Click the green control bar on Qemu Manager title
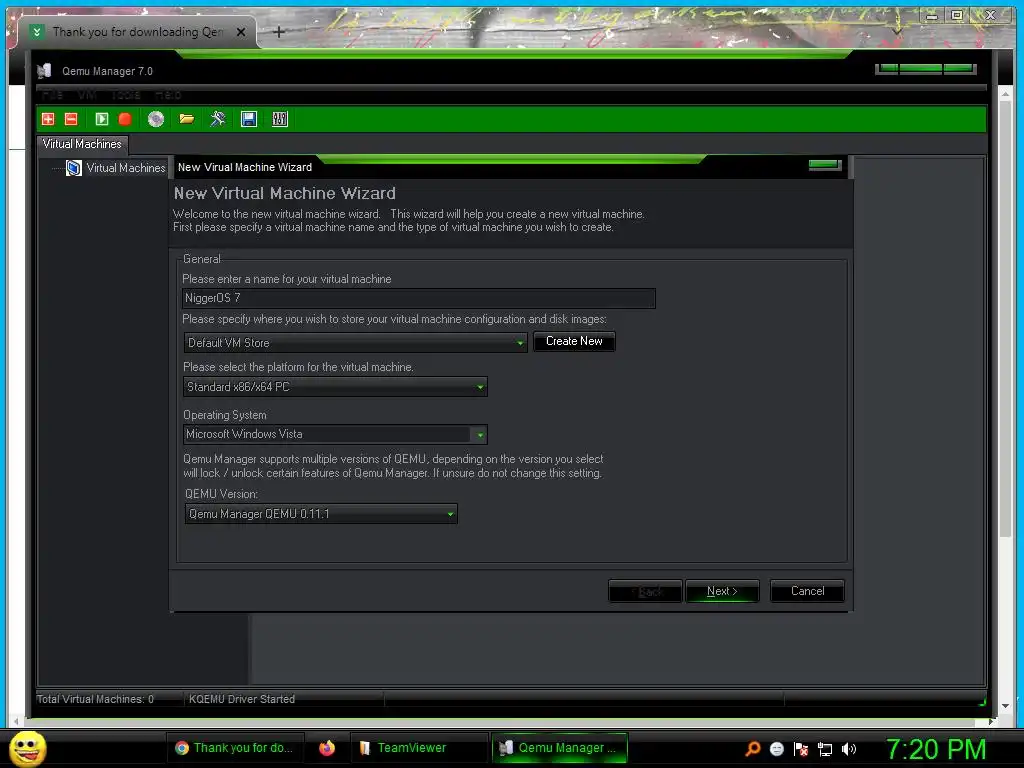1024x768 pixels. click(x=926, y=69)
